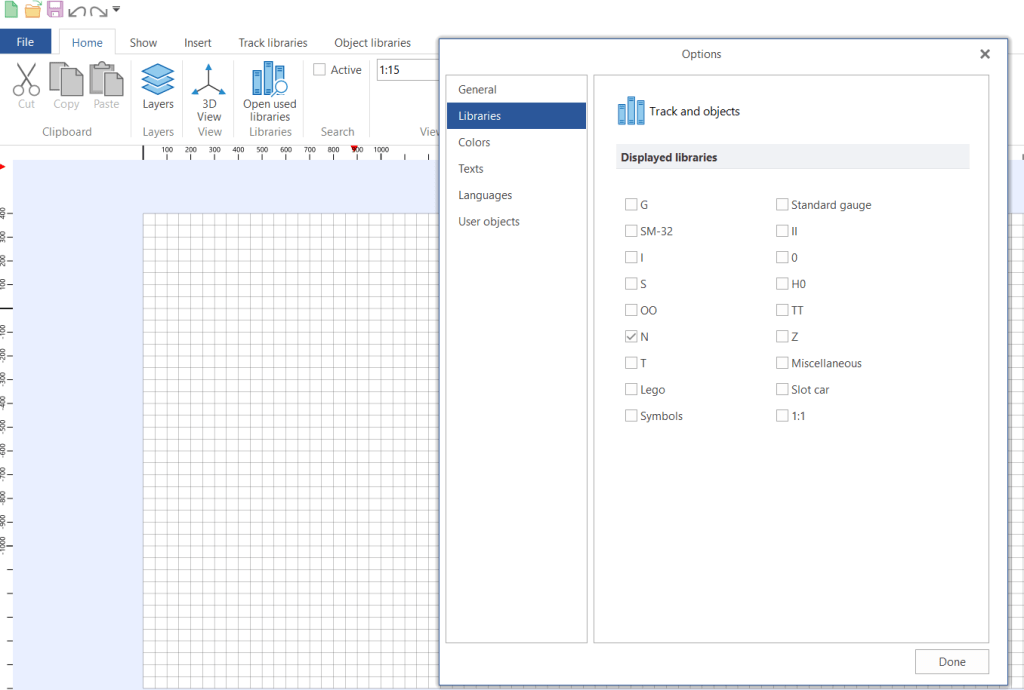1024x690 pixels.
Task: Close the Options dialog
Action: [x=985, y=54]
